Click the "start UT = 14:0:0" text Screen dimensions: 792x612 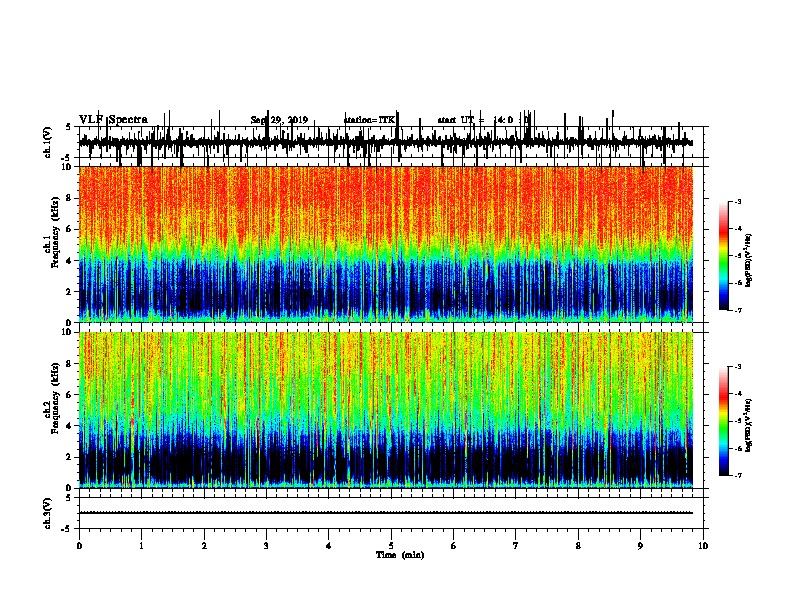(484, 120)
